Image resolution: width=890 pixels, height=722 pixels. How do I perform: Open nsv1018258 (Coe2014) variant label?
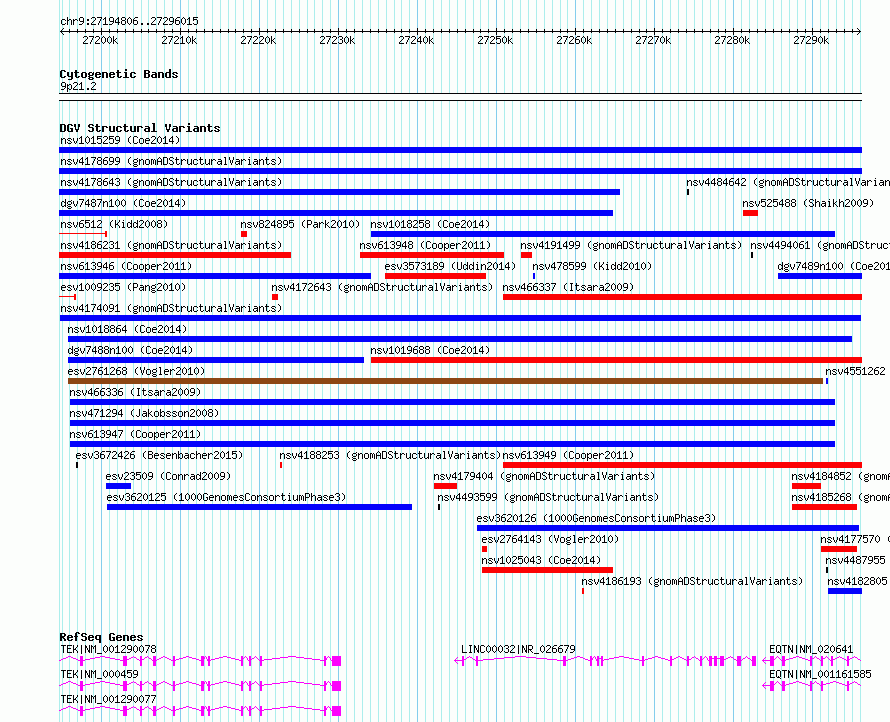coord(430,224)
